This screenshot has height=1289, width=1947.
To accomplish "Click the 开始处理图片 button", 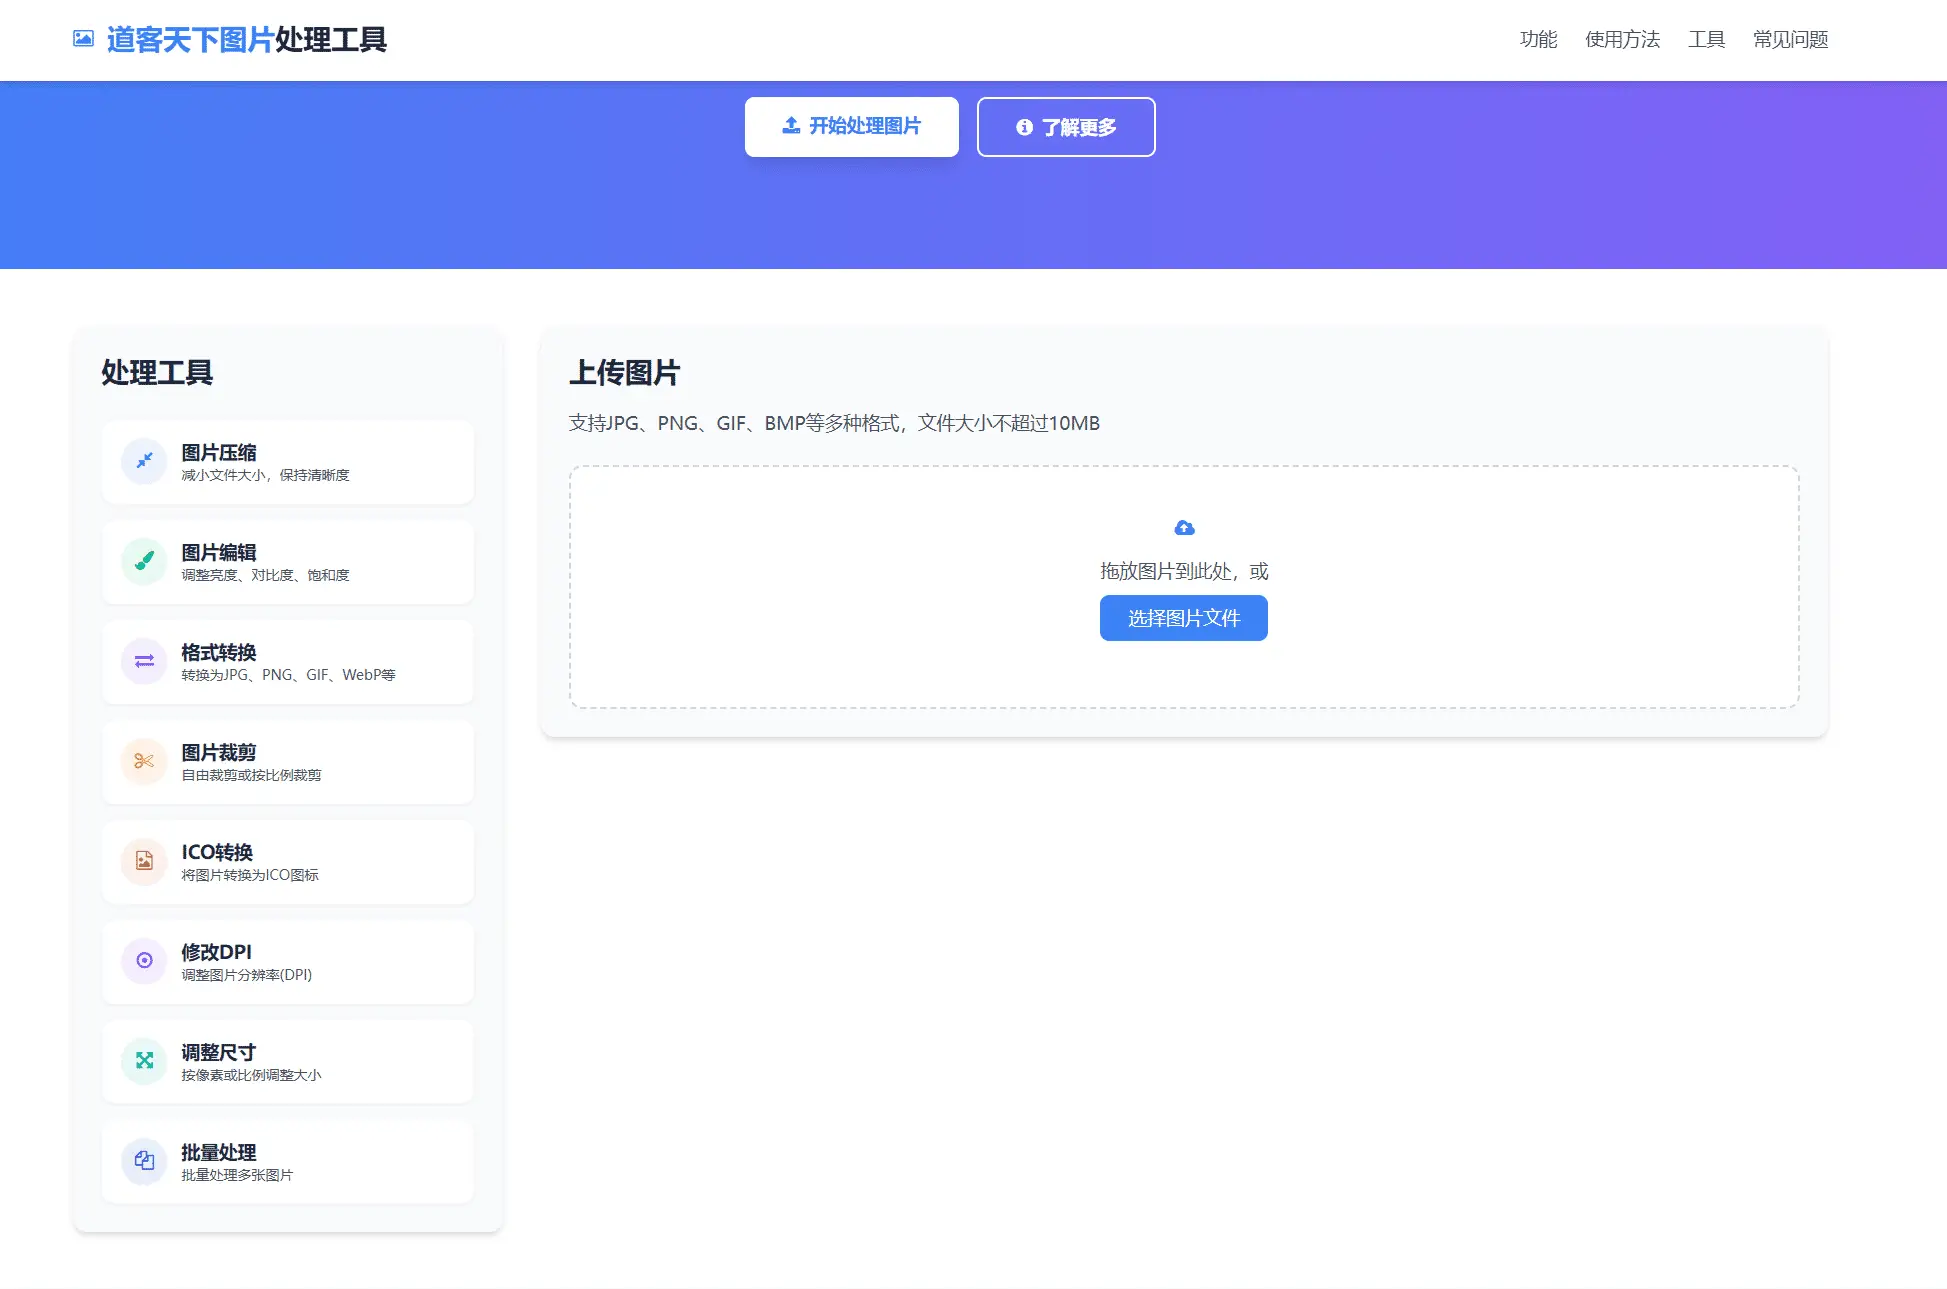I will coord(851,126).
